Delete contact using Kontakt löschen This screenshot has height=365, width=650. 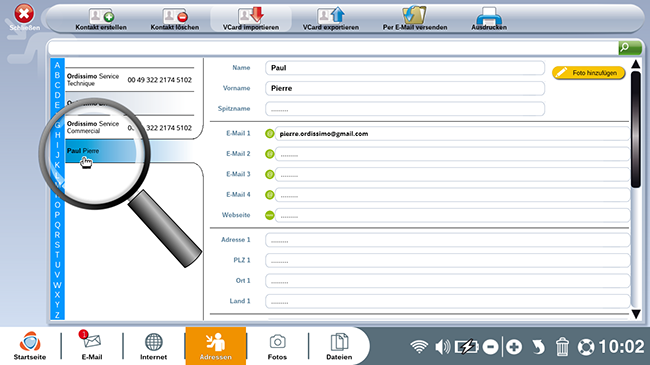[175, 19]
